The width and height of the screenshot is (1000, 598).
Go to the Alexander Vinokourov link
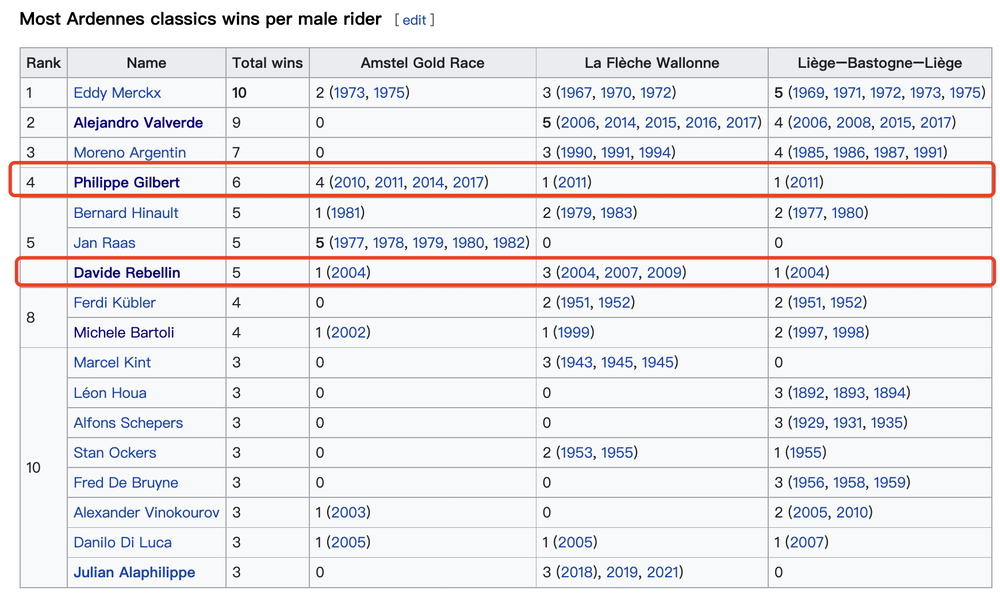tap(146, 513)
